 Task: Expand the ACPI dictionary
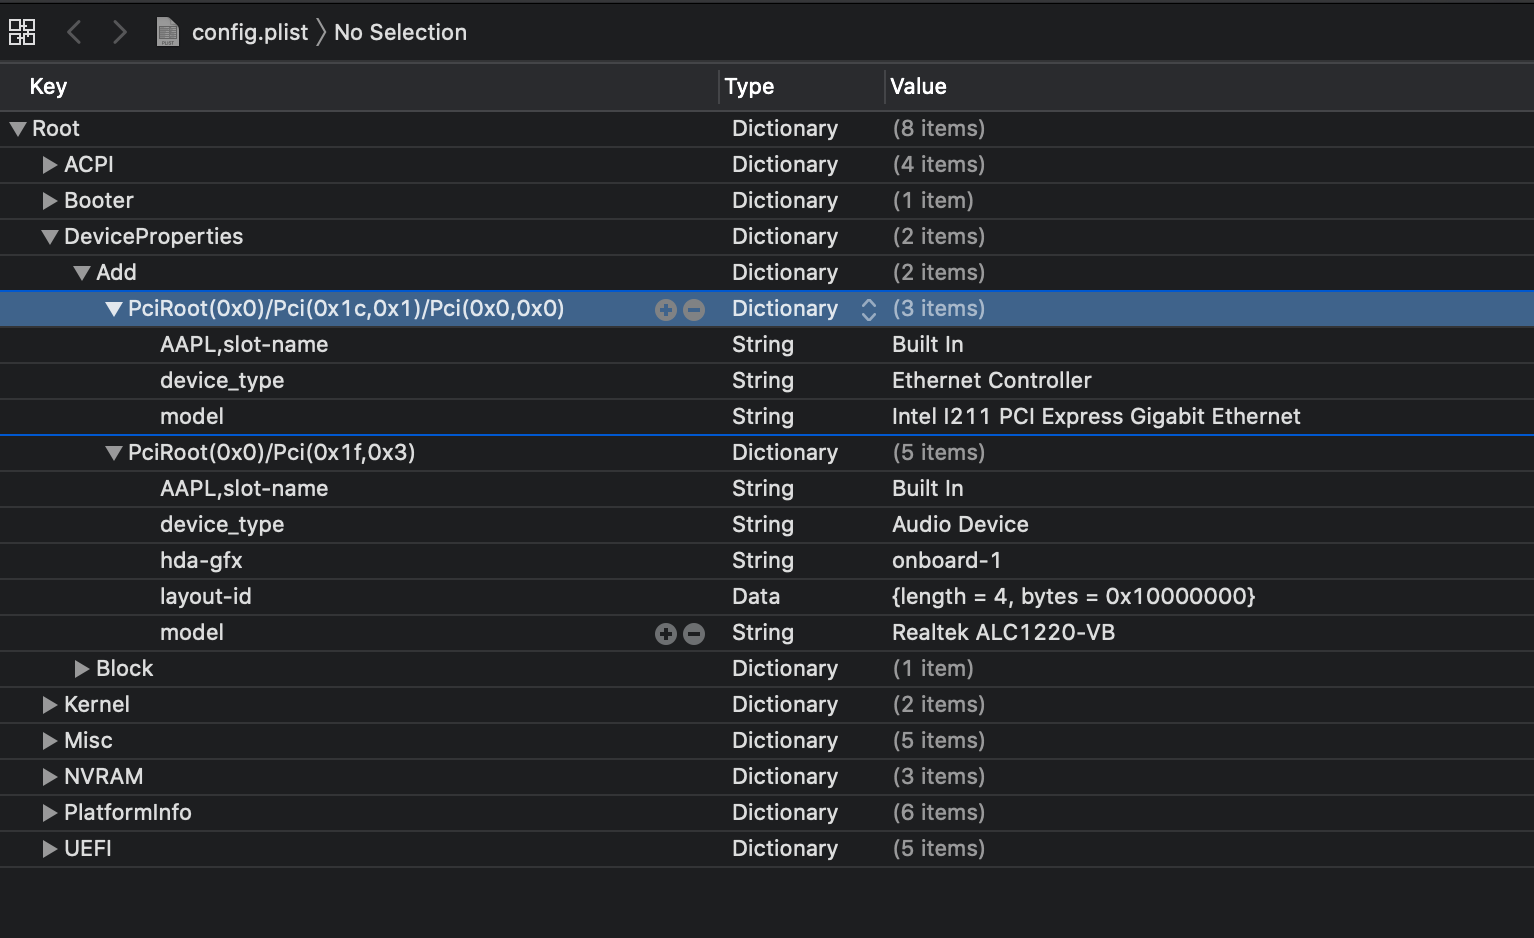click(x=49, y=165)
